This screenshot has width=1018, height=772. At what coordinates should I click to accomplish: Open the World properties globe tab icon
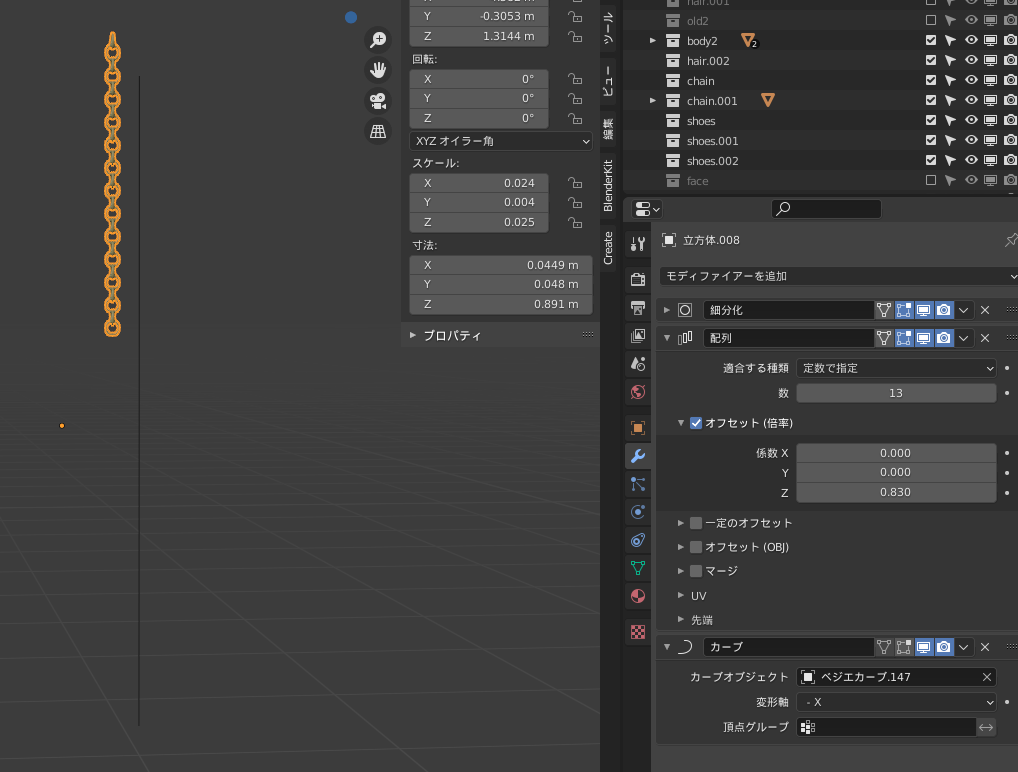[638, 392]
